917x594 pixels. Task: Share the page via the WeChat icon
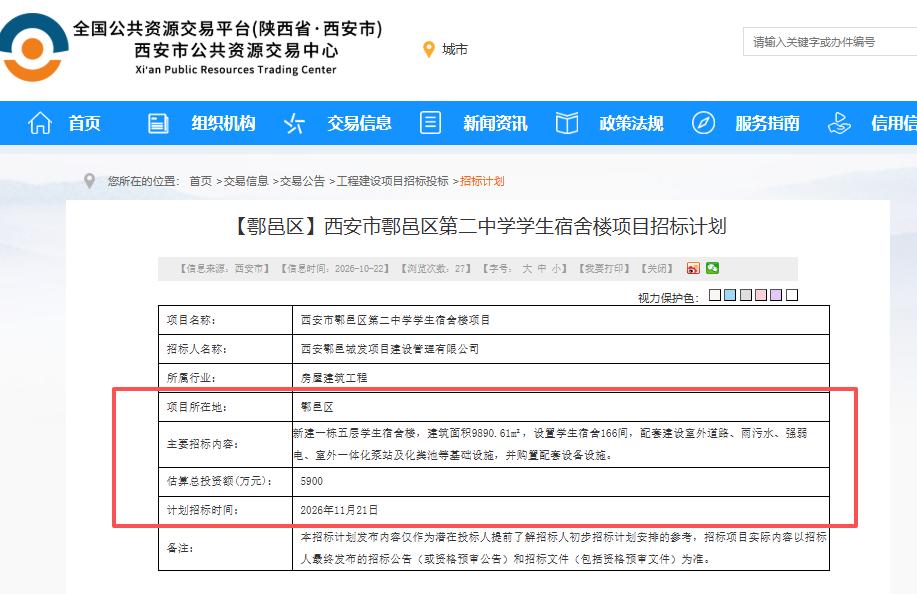[x=712, y=268]
